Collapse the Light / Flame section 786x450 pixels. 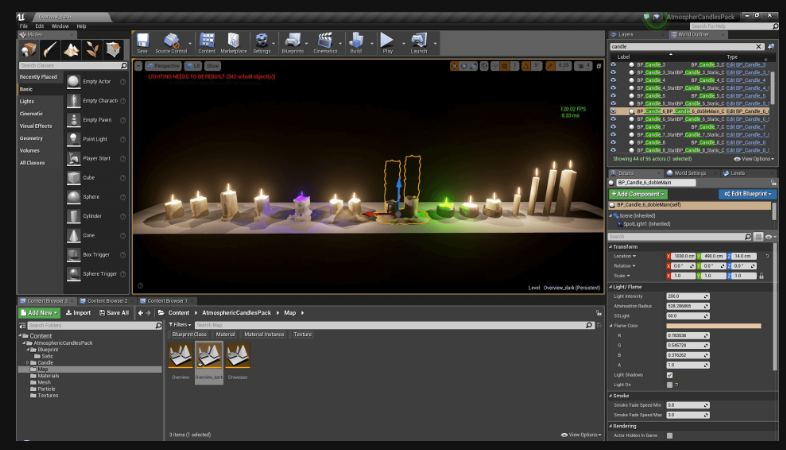coord(611,287)
